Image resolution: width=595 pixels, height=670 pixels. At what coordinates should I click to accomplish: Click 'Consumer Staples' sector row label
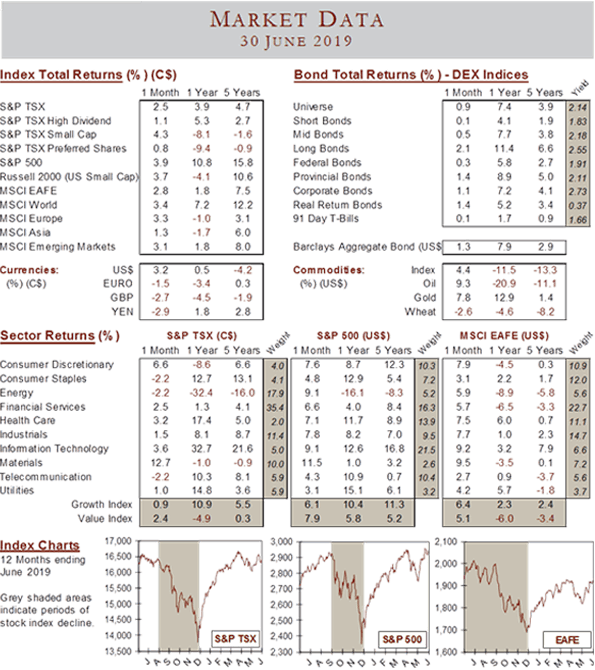(x=43, y=379)
